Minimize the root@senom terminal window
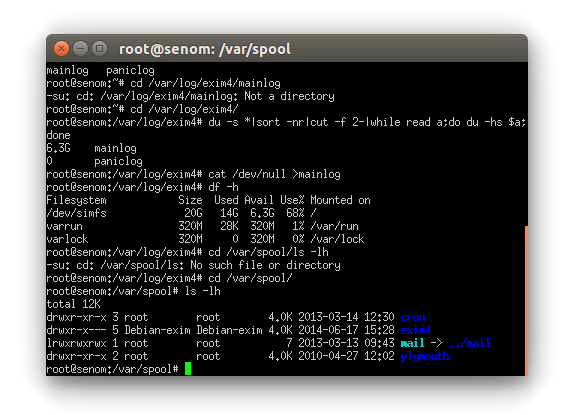The width and height of the screenshot is (570, 415). pyautogui.click(x=80, y=49)
